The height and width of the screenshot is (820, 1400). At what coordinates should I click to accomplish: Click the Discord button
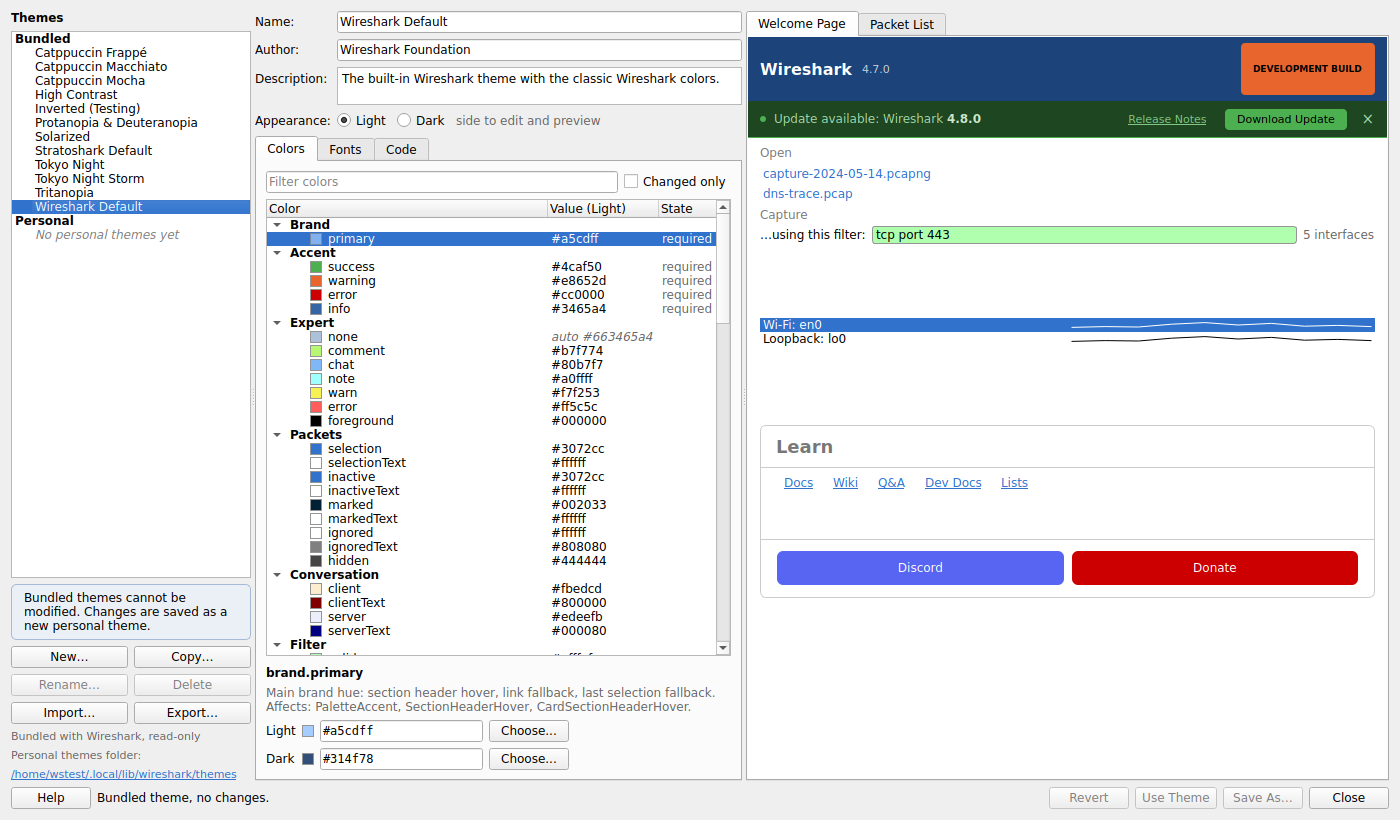pos(920,568)
